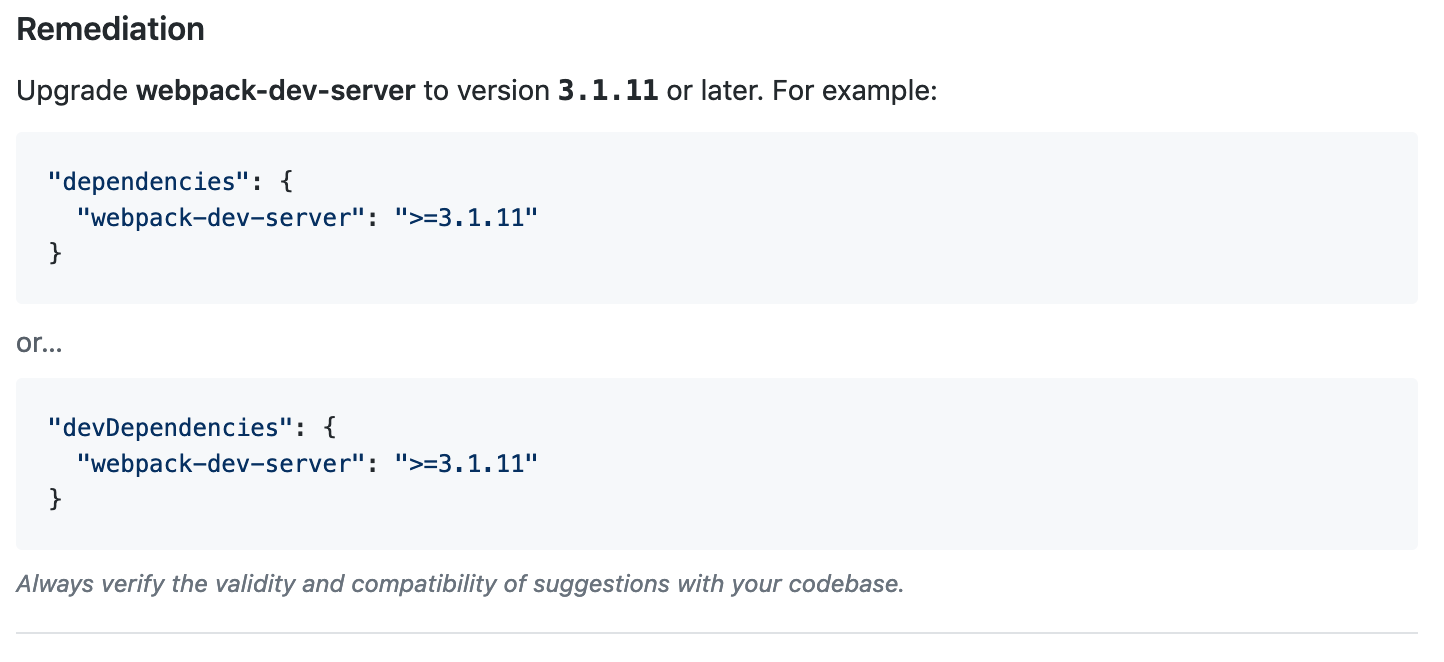Click the word Upgrade in the instruction sentence
This screenshot has width=1444, height=662.
72,91
